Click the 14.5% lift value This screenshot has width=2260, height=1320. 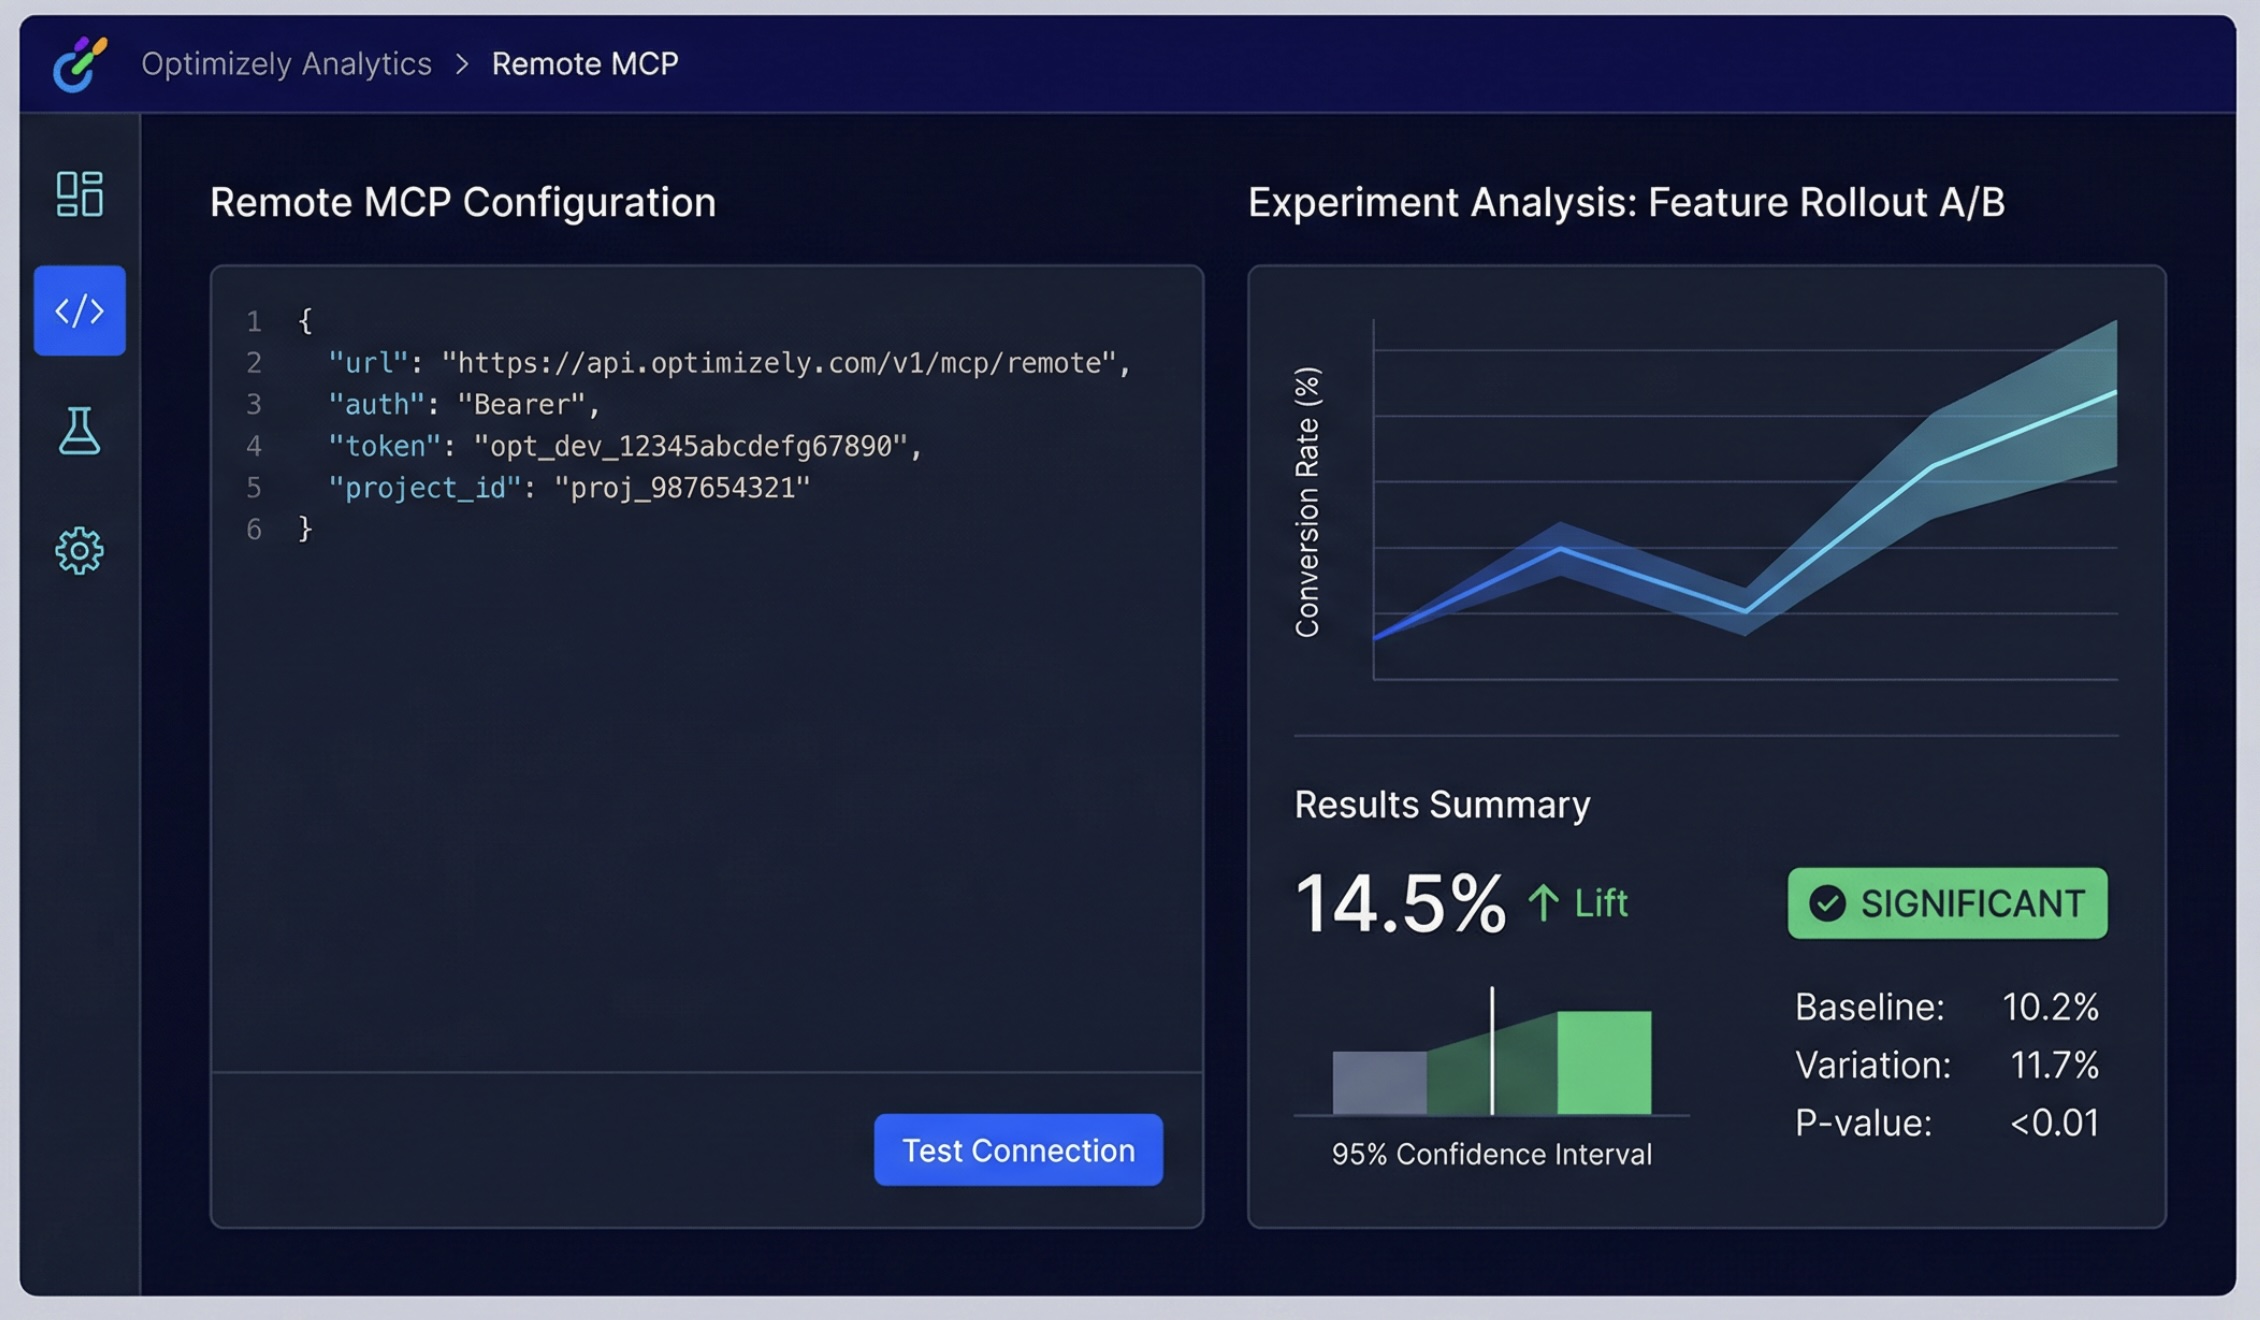point(1400,903)
